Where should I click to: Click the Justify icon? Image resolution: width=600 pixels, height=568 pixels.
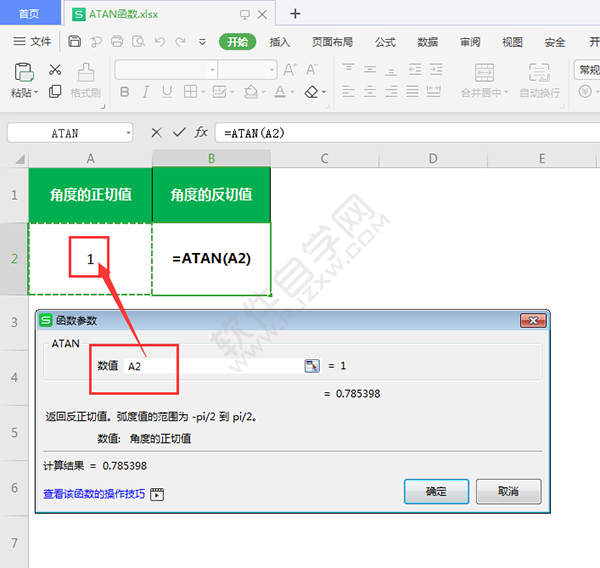click(x=412, y=91)
